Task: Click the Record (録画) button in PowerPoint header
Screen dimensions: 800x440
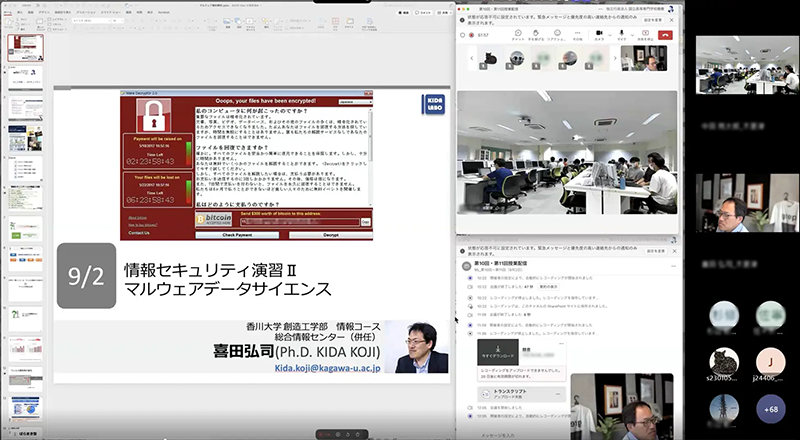Action: point(403,12)
